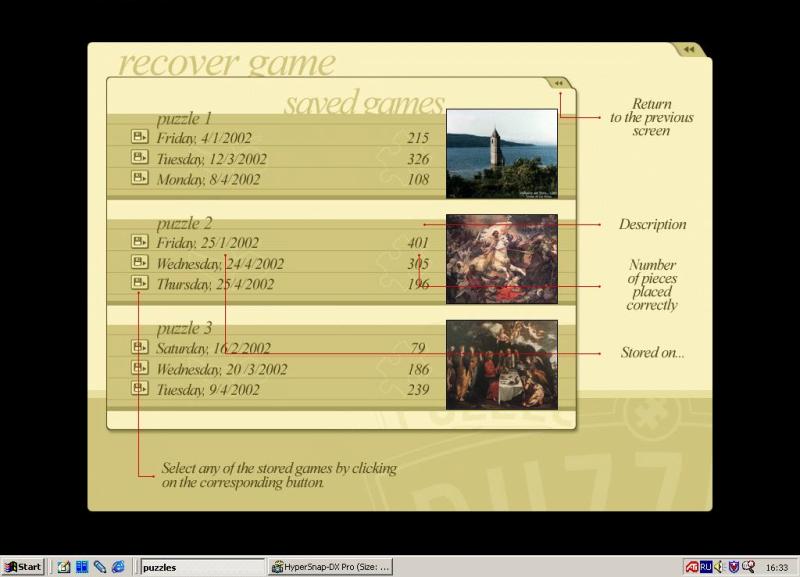Load the Wednesday, 24/4/2002 saved game

point(139,263)
